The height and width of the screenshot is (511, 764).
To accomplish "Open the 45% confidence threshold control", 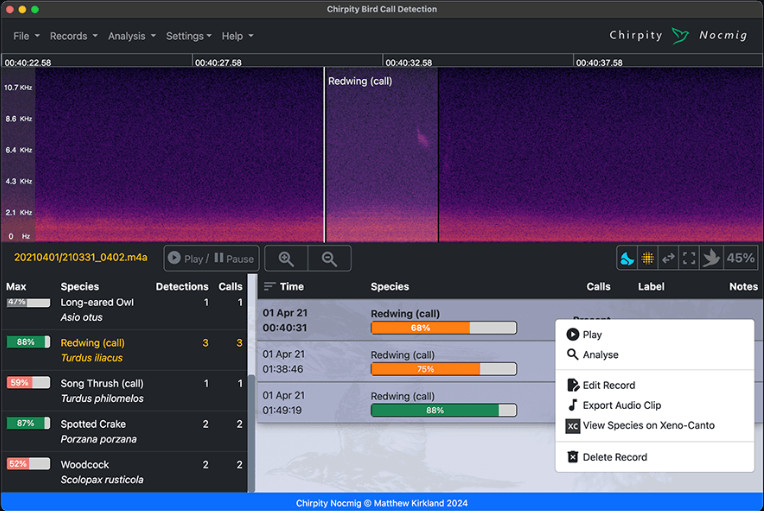I will click(740, 258).
